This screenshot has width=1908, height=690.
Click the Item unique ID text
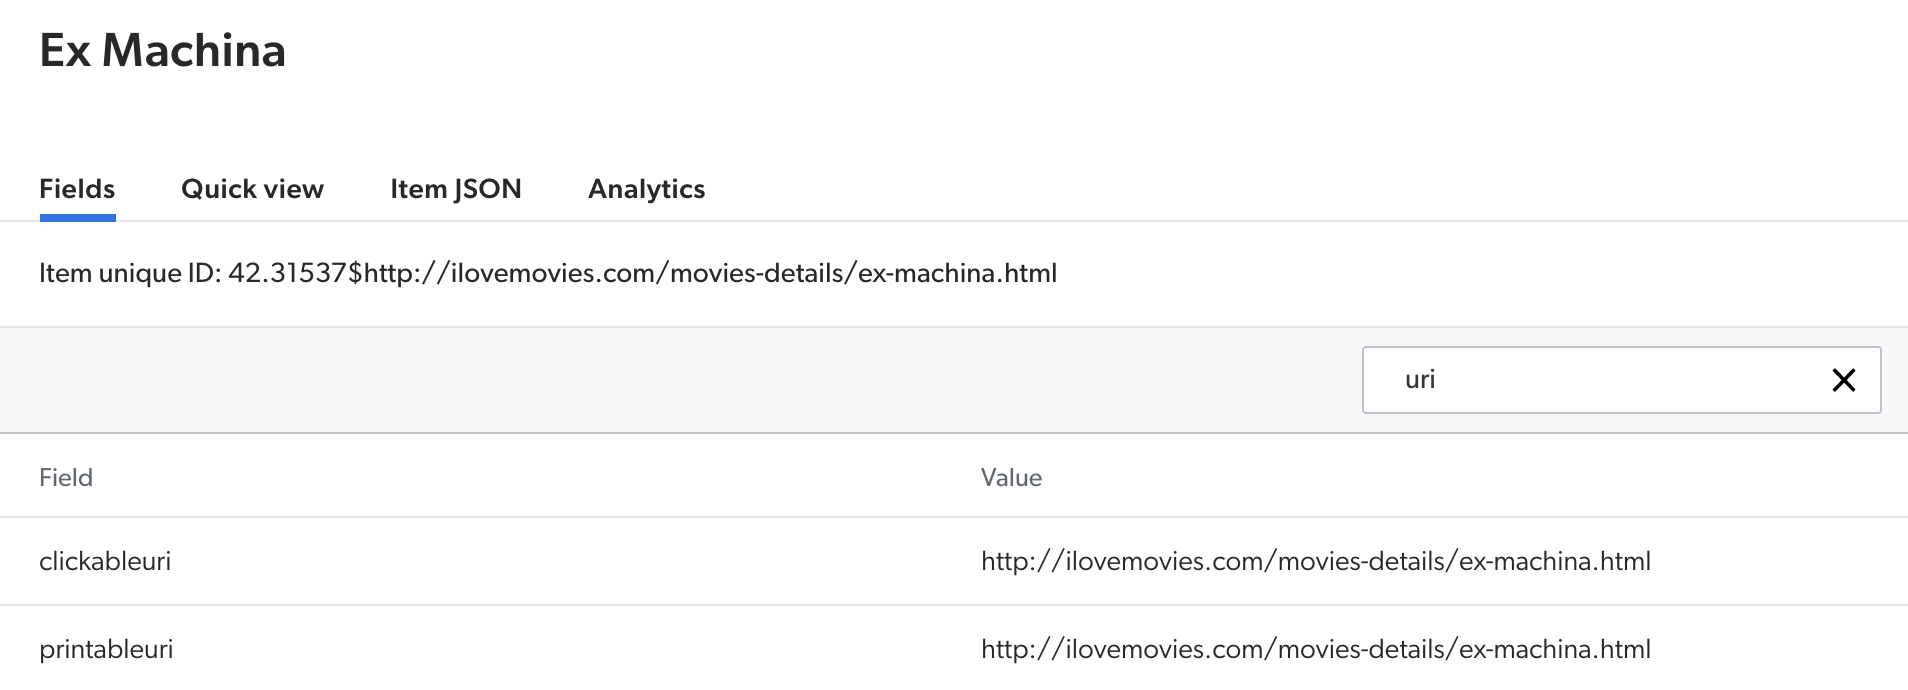point(548,273)
